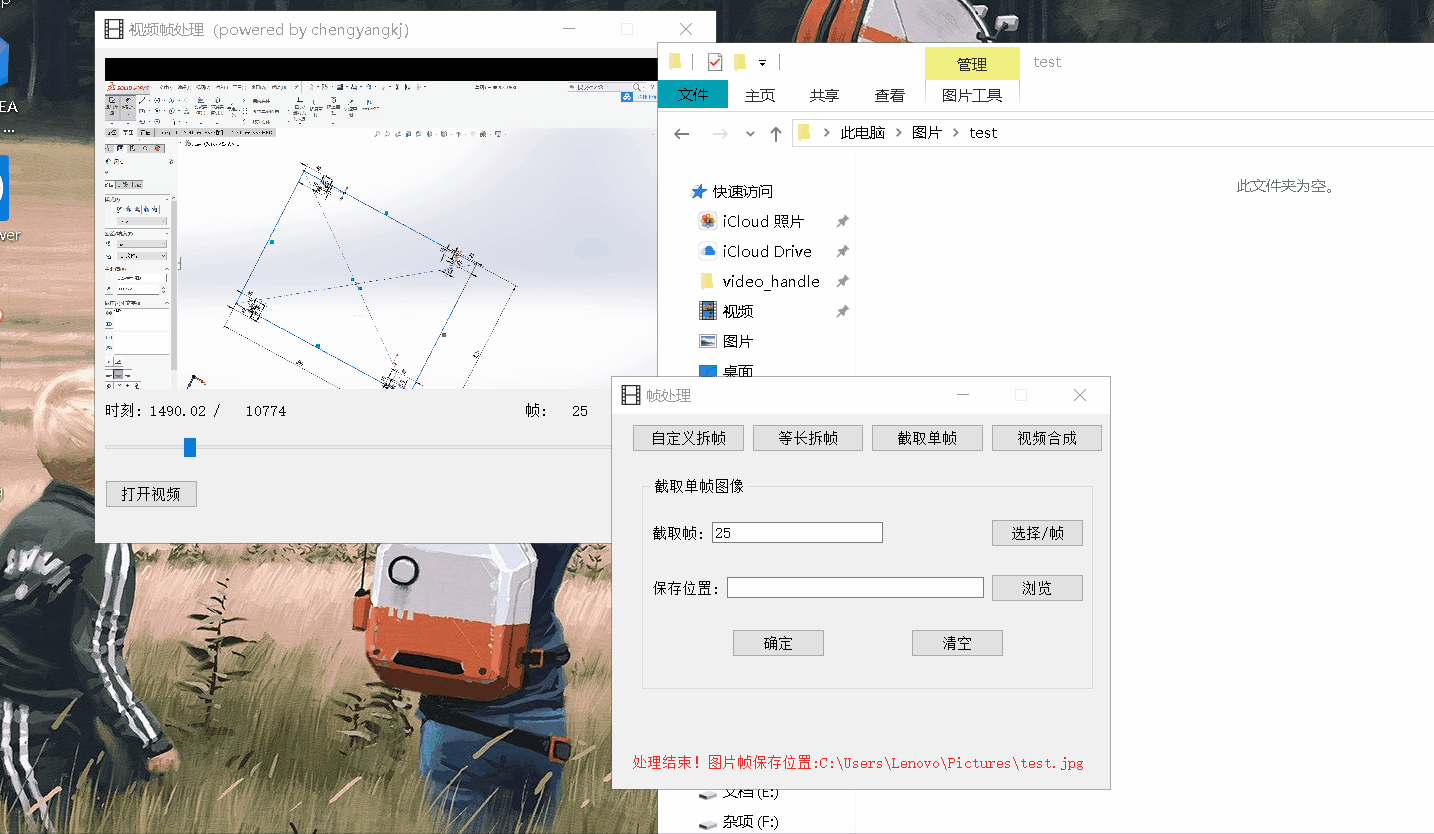Click the 时刻 timestamp readout
The height and width of the screenshot is (834, 1434).
click(x=196, y=411)
